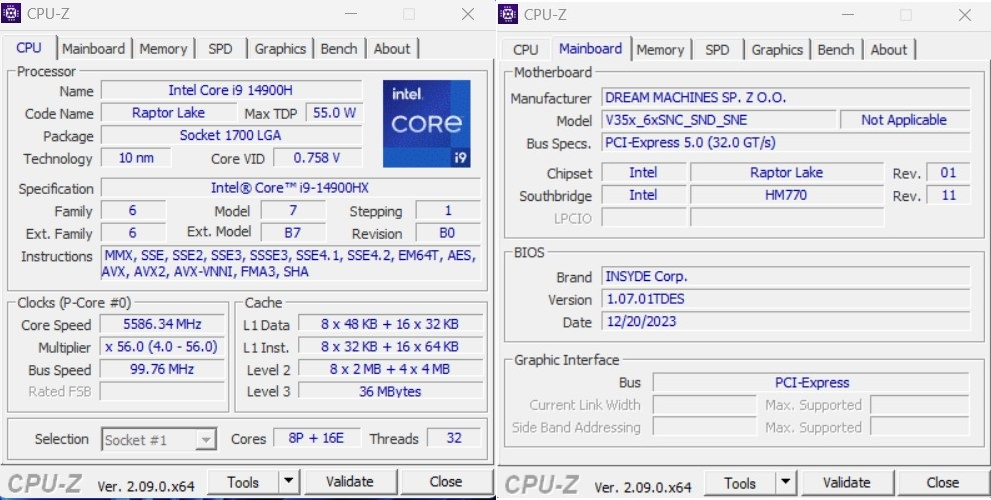Screen dimensions: 991x500
Task: Click the BIOS Version field 1.07.01TDES
Action: pyautogui.click(x=785, y=299)
